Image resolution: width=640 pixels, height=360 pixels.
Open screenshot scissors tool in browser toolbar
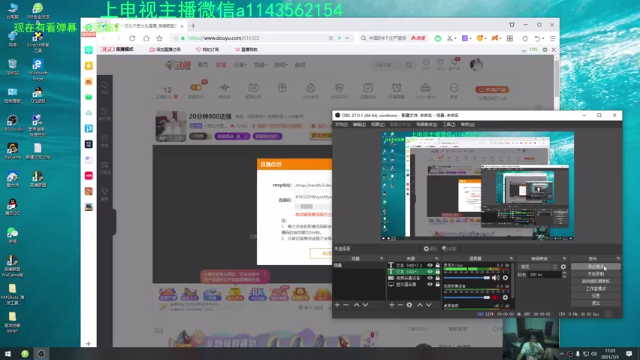[450, 38]
